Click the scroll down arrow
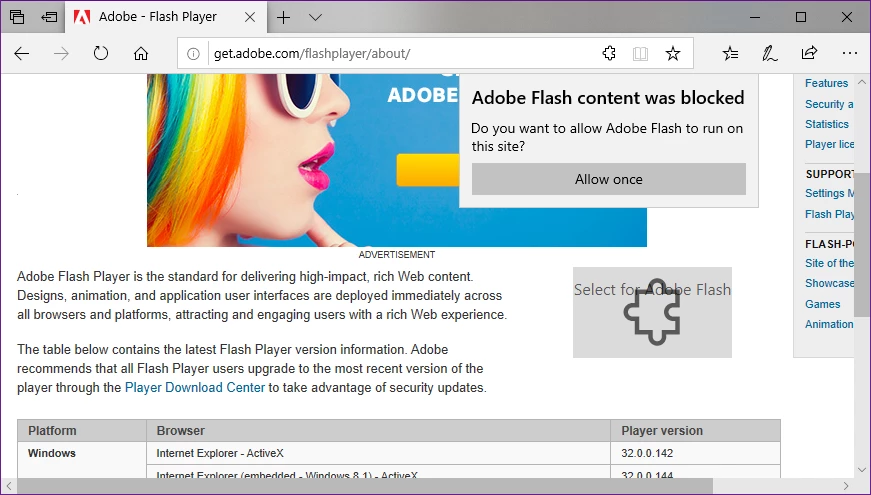The height and width of the screenshot is (495, 871). 862,469
